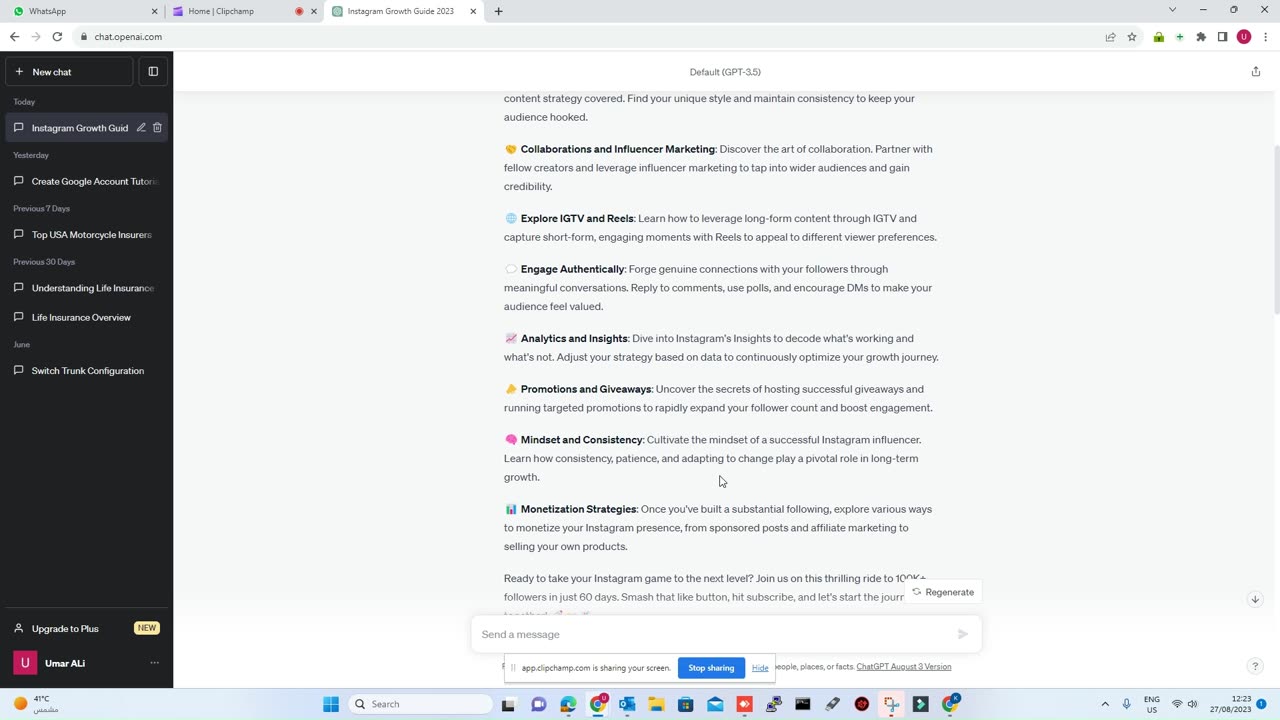Open the Create Google Account Tutorial chat
The height and width of the screenshot is (720, 1280).
[86, 181]
